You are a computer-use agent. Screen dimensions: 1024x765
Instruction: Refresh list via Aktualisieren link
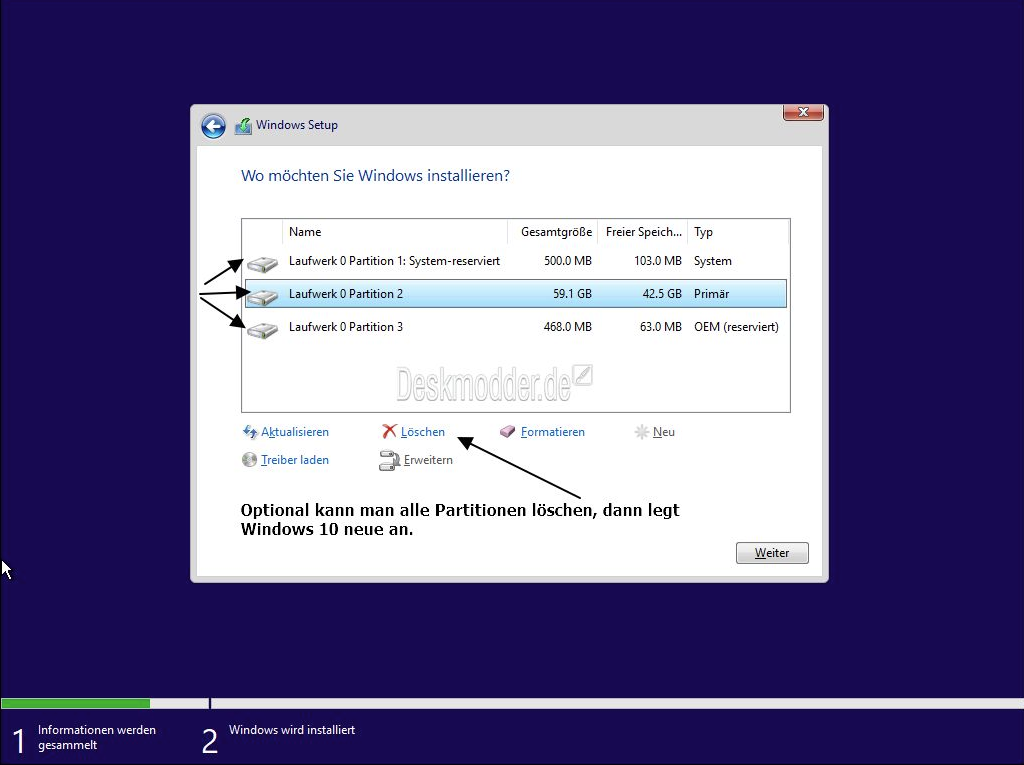295,432
